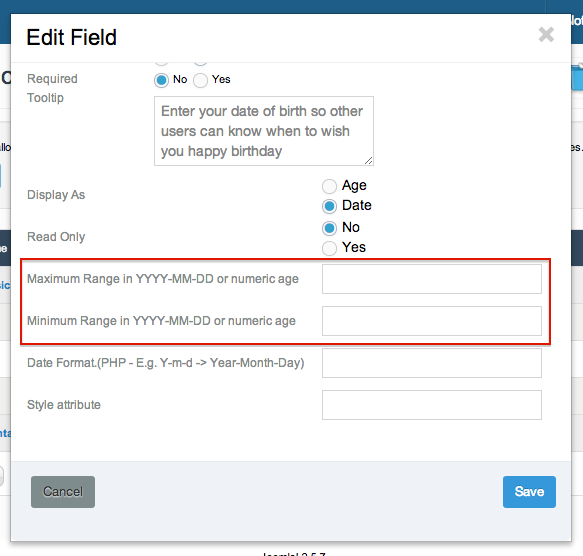Screen dimensions: 583x556
Task: Click the Edit Field dialog title
Action: tap(71, 37)
